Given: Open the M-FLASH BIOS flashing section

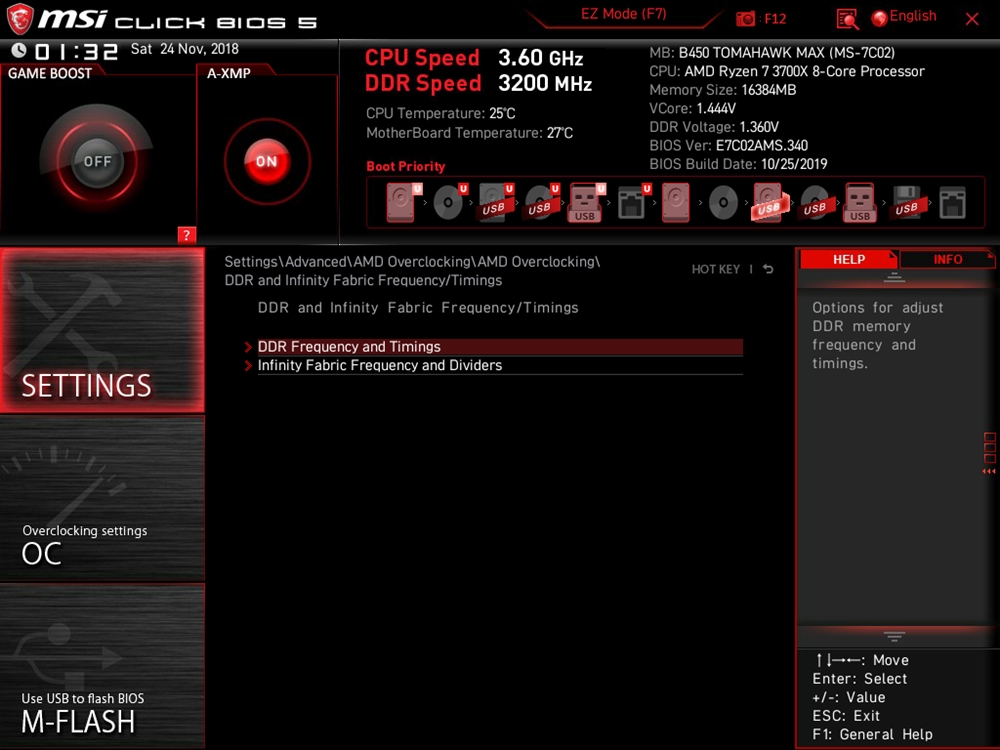Looking at the screenshot, I should [x=103, y=666].
